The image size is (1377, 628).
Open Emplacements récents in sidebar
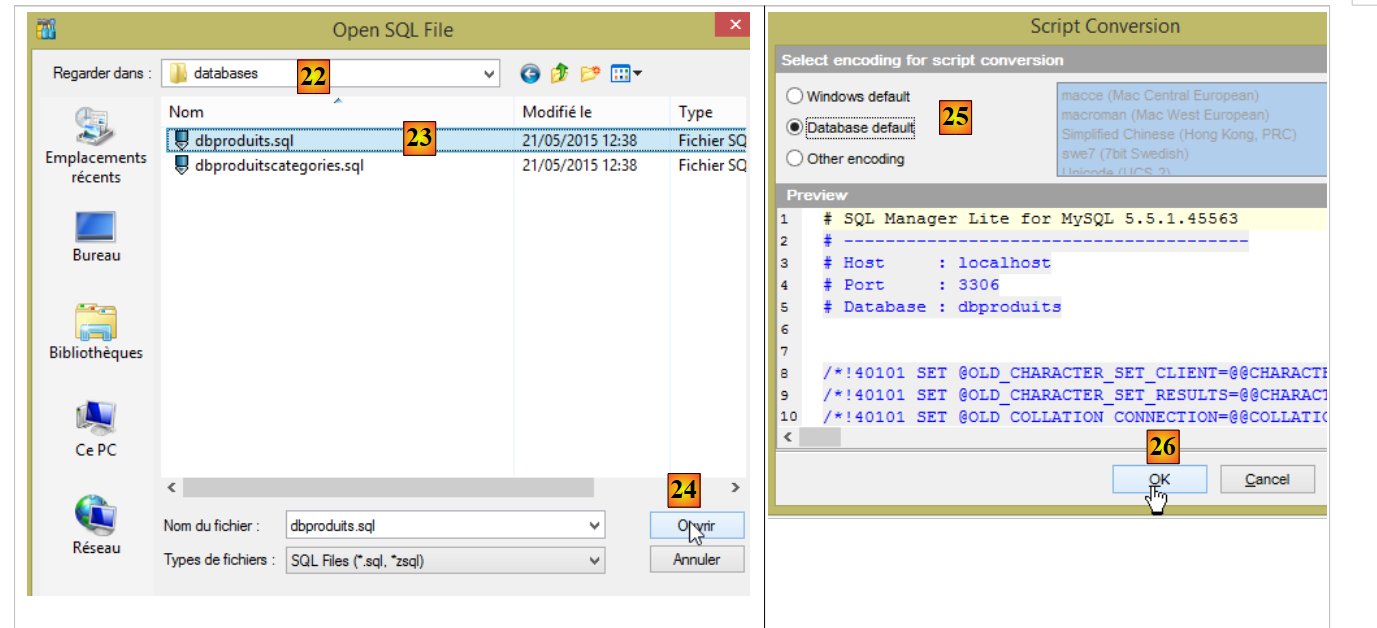pos(96,146)
